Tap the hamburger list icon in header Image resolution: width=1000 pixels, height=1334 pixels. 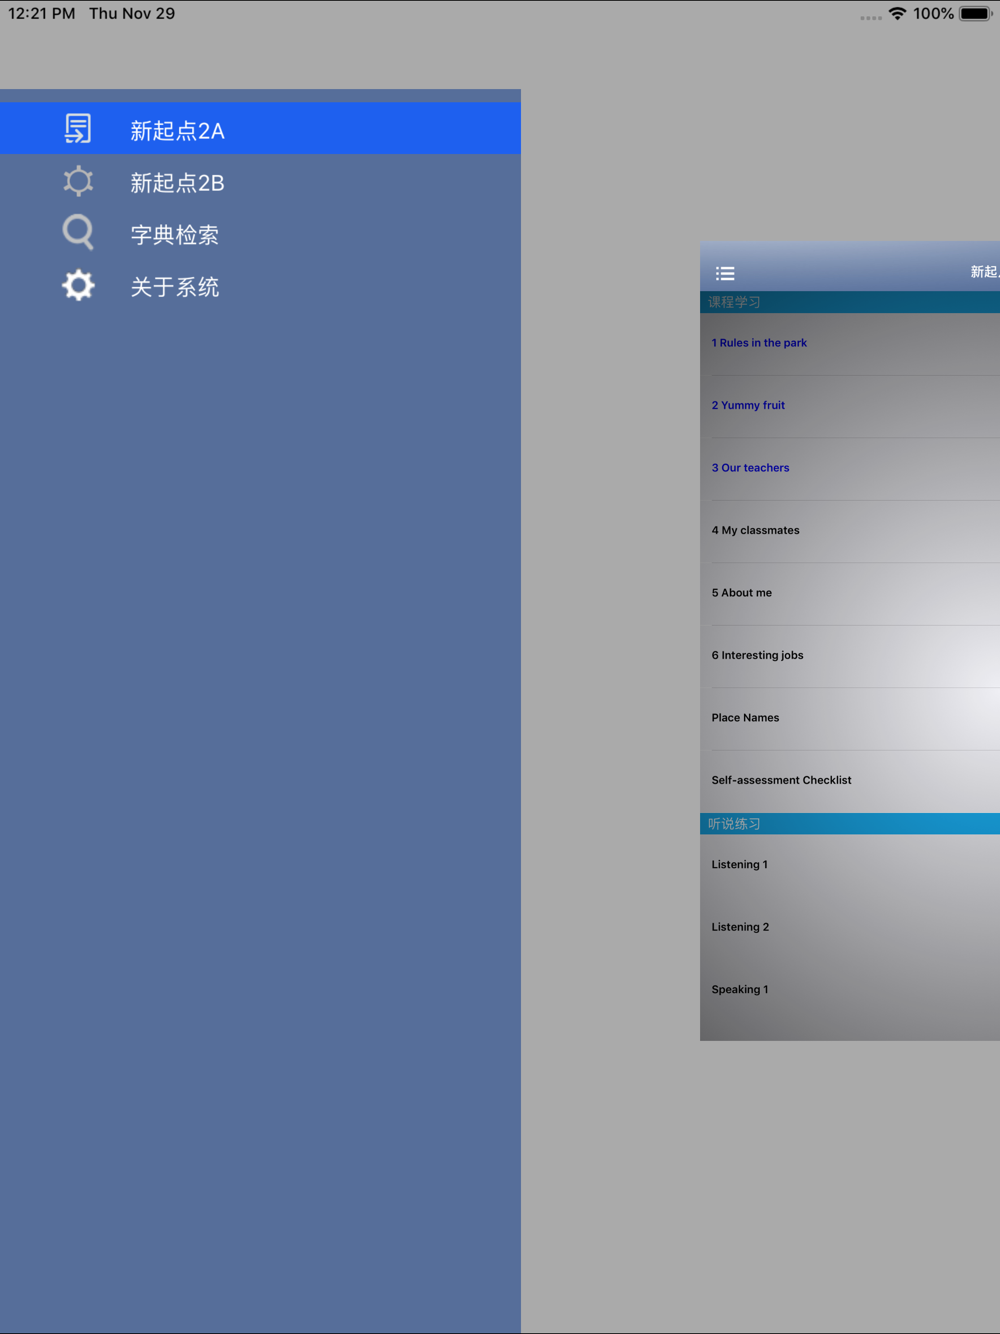pyautogui.click(x=725, y=273)
